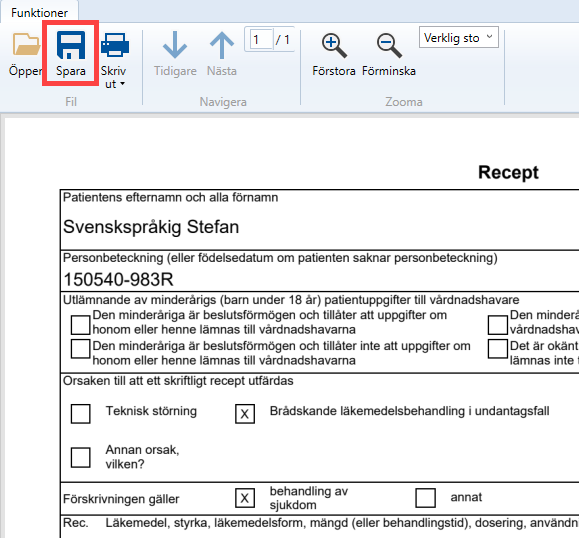Click the patient name Svenskspråkig Stefan
Image resolution: width=579 pixels, height=538 pixels.
(x=151, y=227)
